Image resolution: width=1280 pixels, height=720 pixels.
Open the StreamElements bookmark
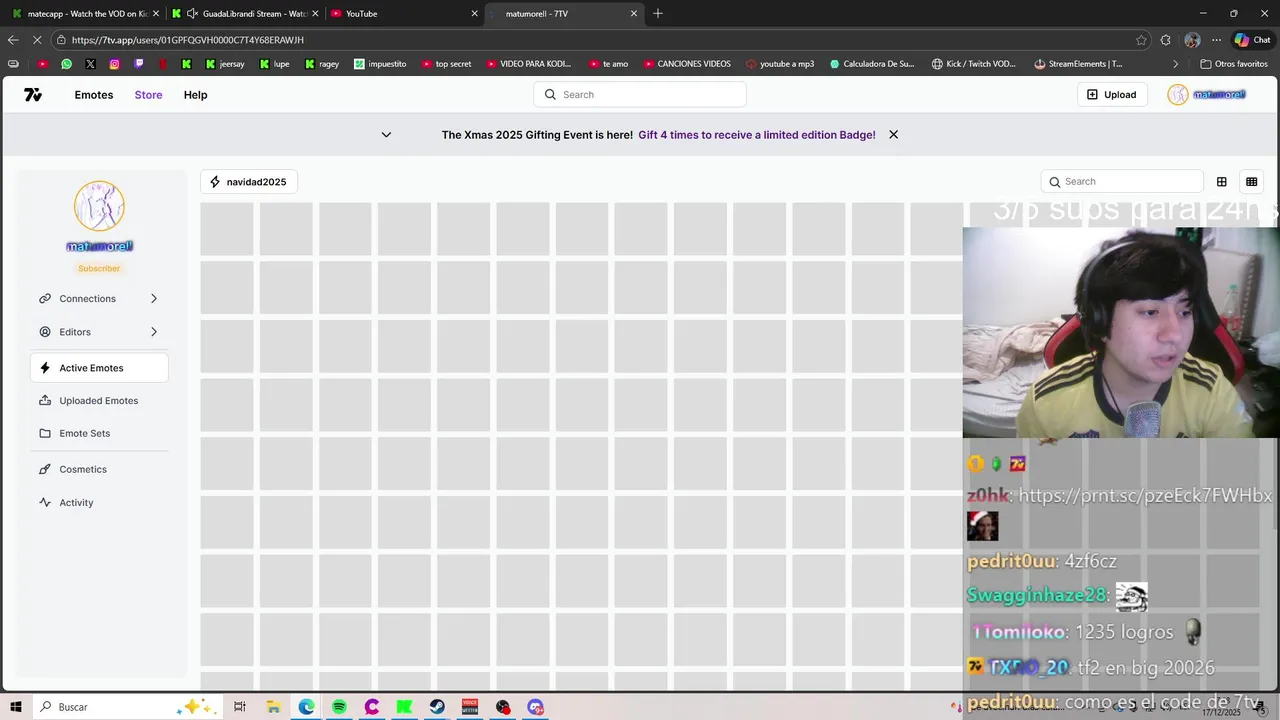[x=1078, y=64]
